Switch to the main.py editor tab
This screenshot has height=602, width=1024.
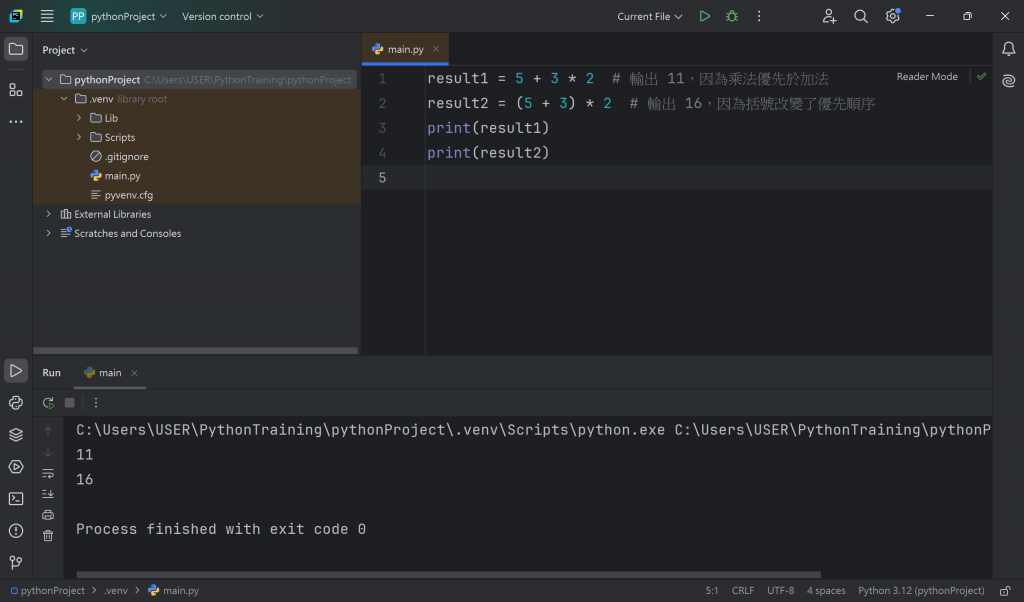pos(404,49)
